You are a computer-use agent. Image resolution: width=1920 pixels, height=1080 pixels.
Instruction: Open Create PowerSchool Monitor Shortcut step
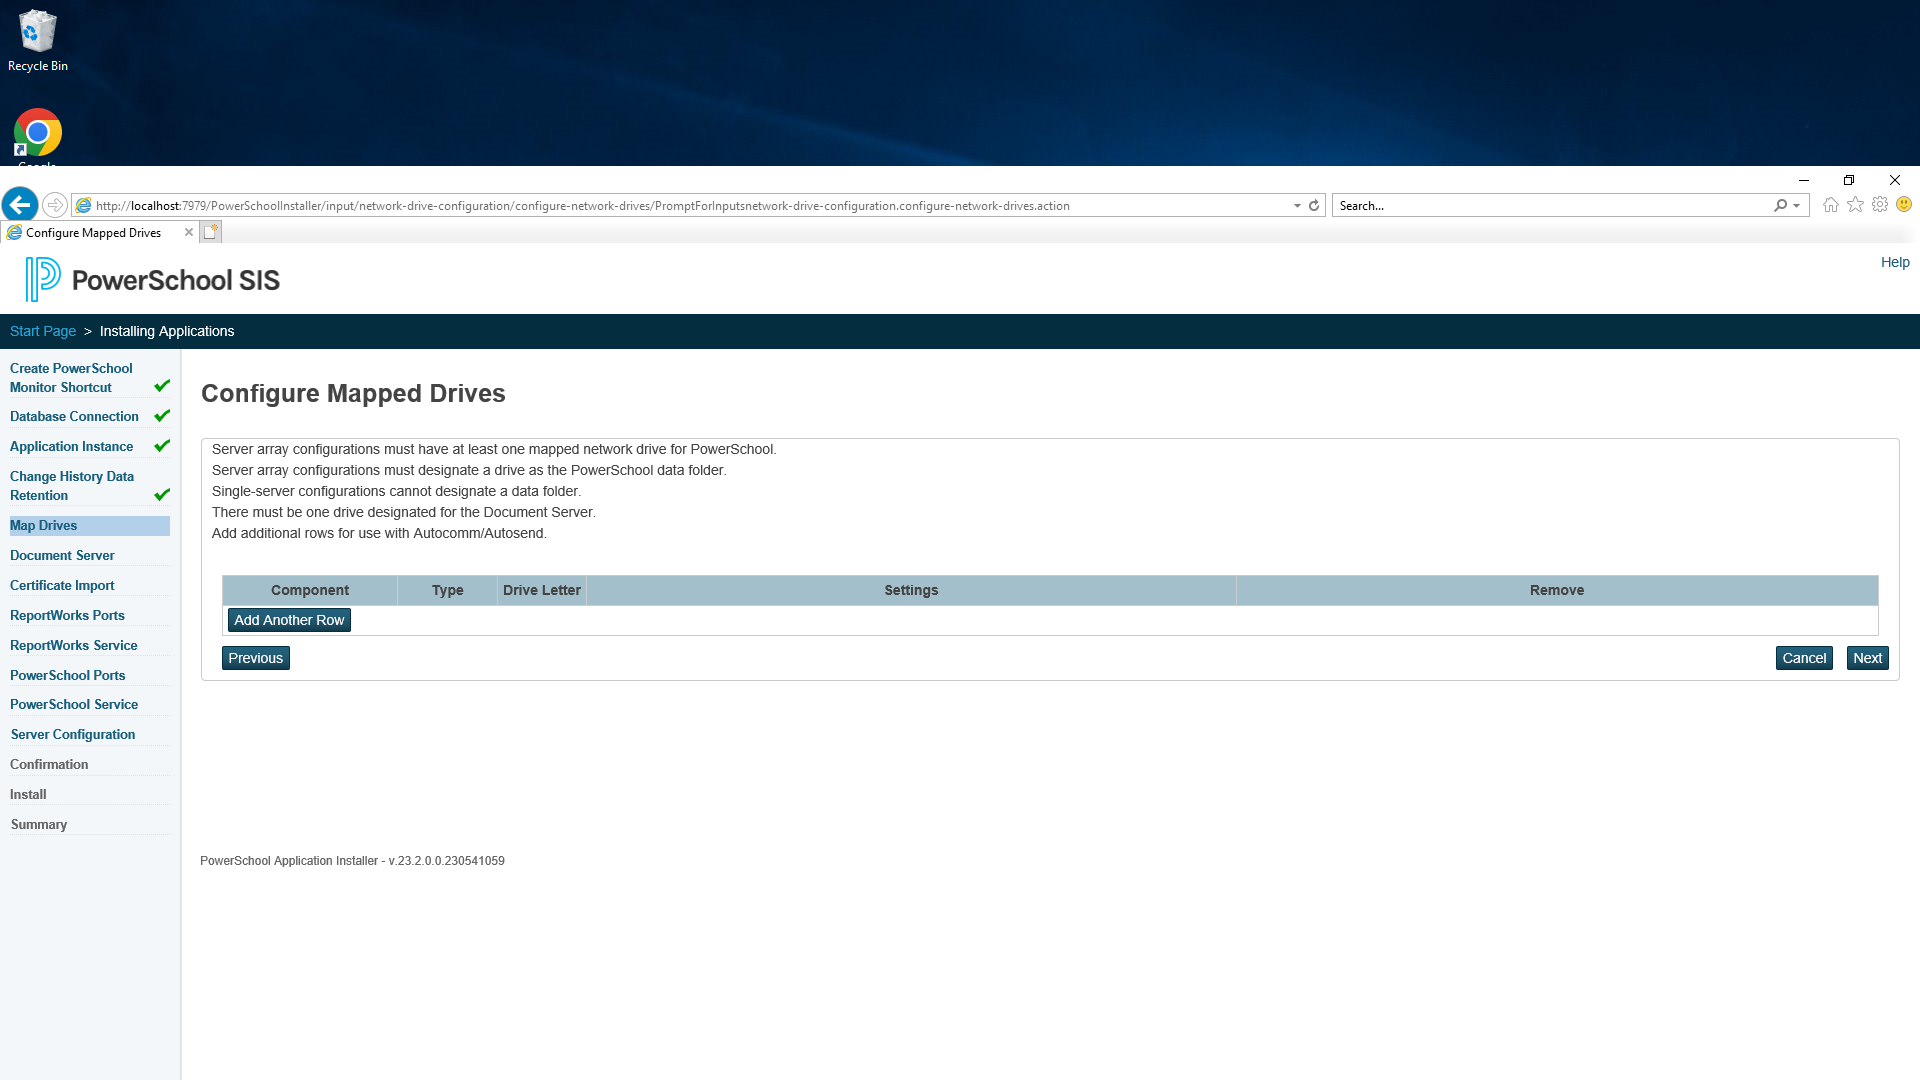click(71, 378)
